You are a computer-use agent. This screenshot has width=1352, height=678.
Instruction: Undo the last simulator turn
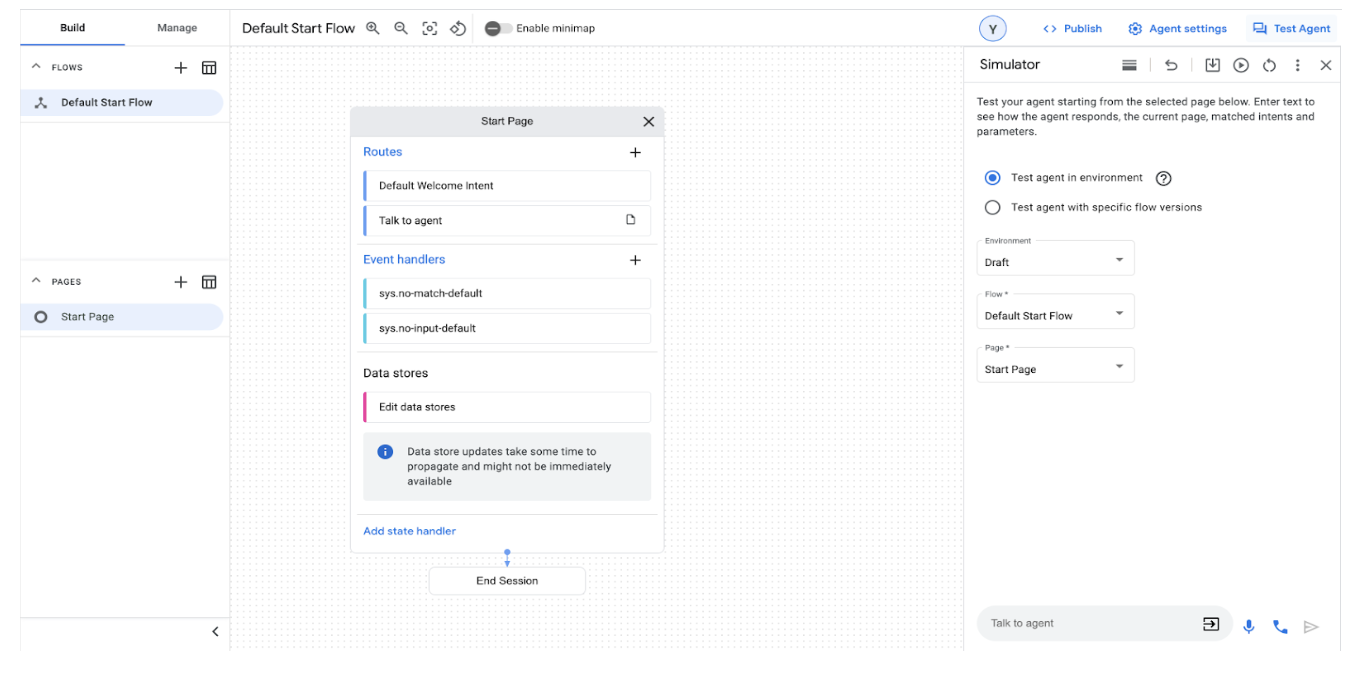pos(1171,65)
